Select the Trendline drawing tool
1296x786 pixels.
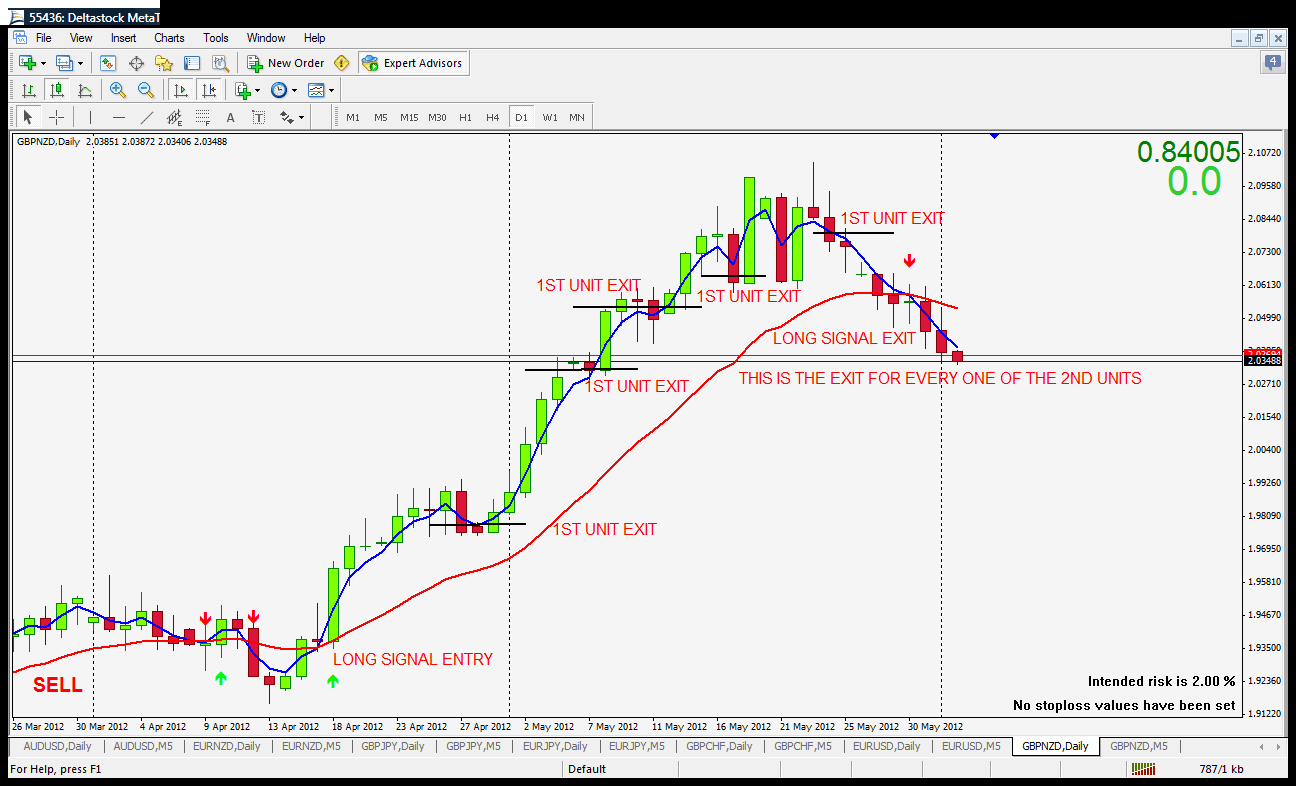tap(147, 117)
